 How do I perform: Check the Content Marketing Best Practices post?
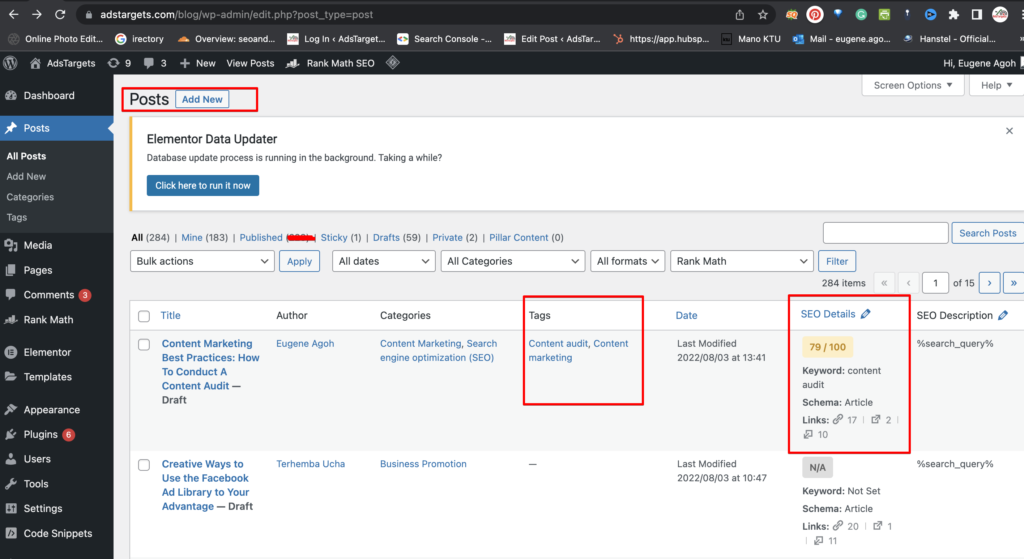pos(144,344)
